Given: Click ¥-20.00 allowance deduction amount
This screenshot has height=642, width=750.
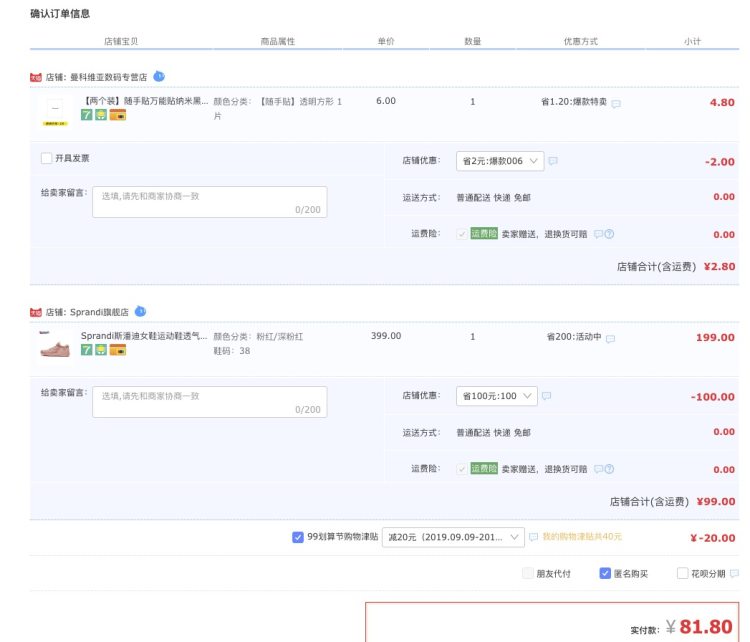Looking at the screenshot, I should (713, 538).
